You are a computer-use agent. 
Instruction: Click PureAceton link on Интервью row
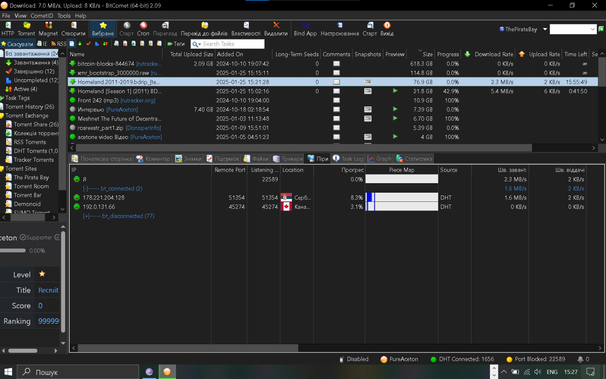pyautogui.click(x=122, y=110)
